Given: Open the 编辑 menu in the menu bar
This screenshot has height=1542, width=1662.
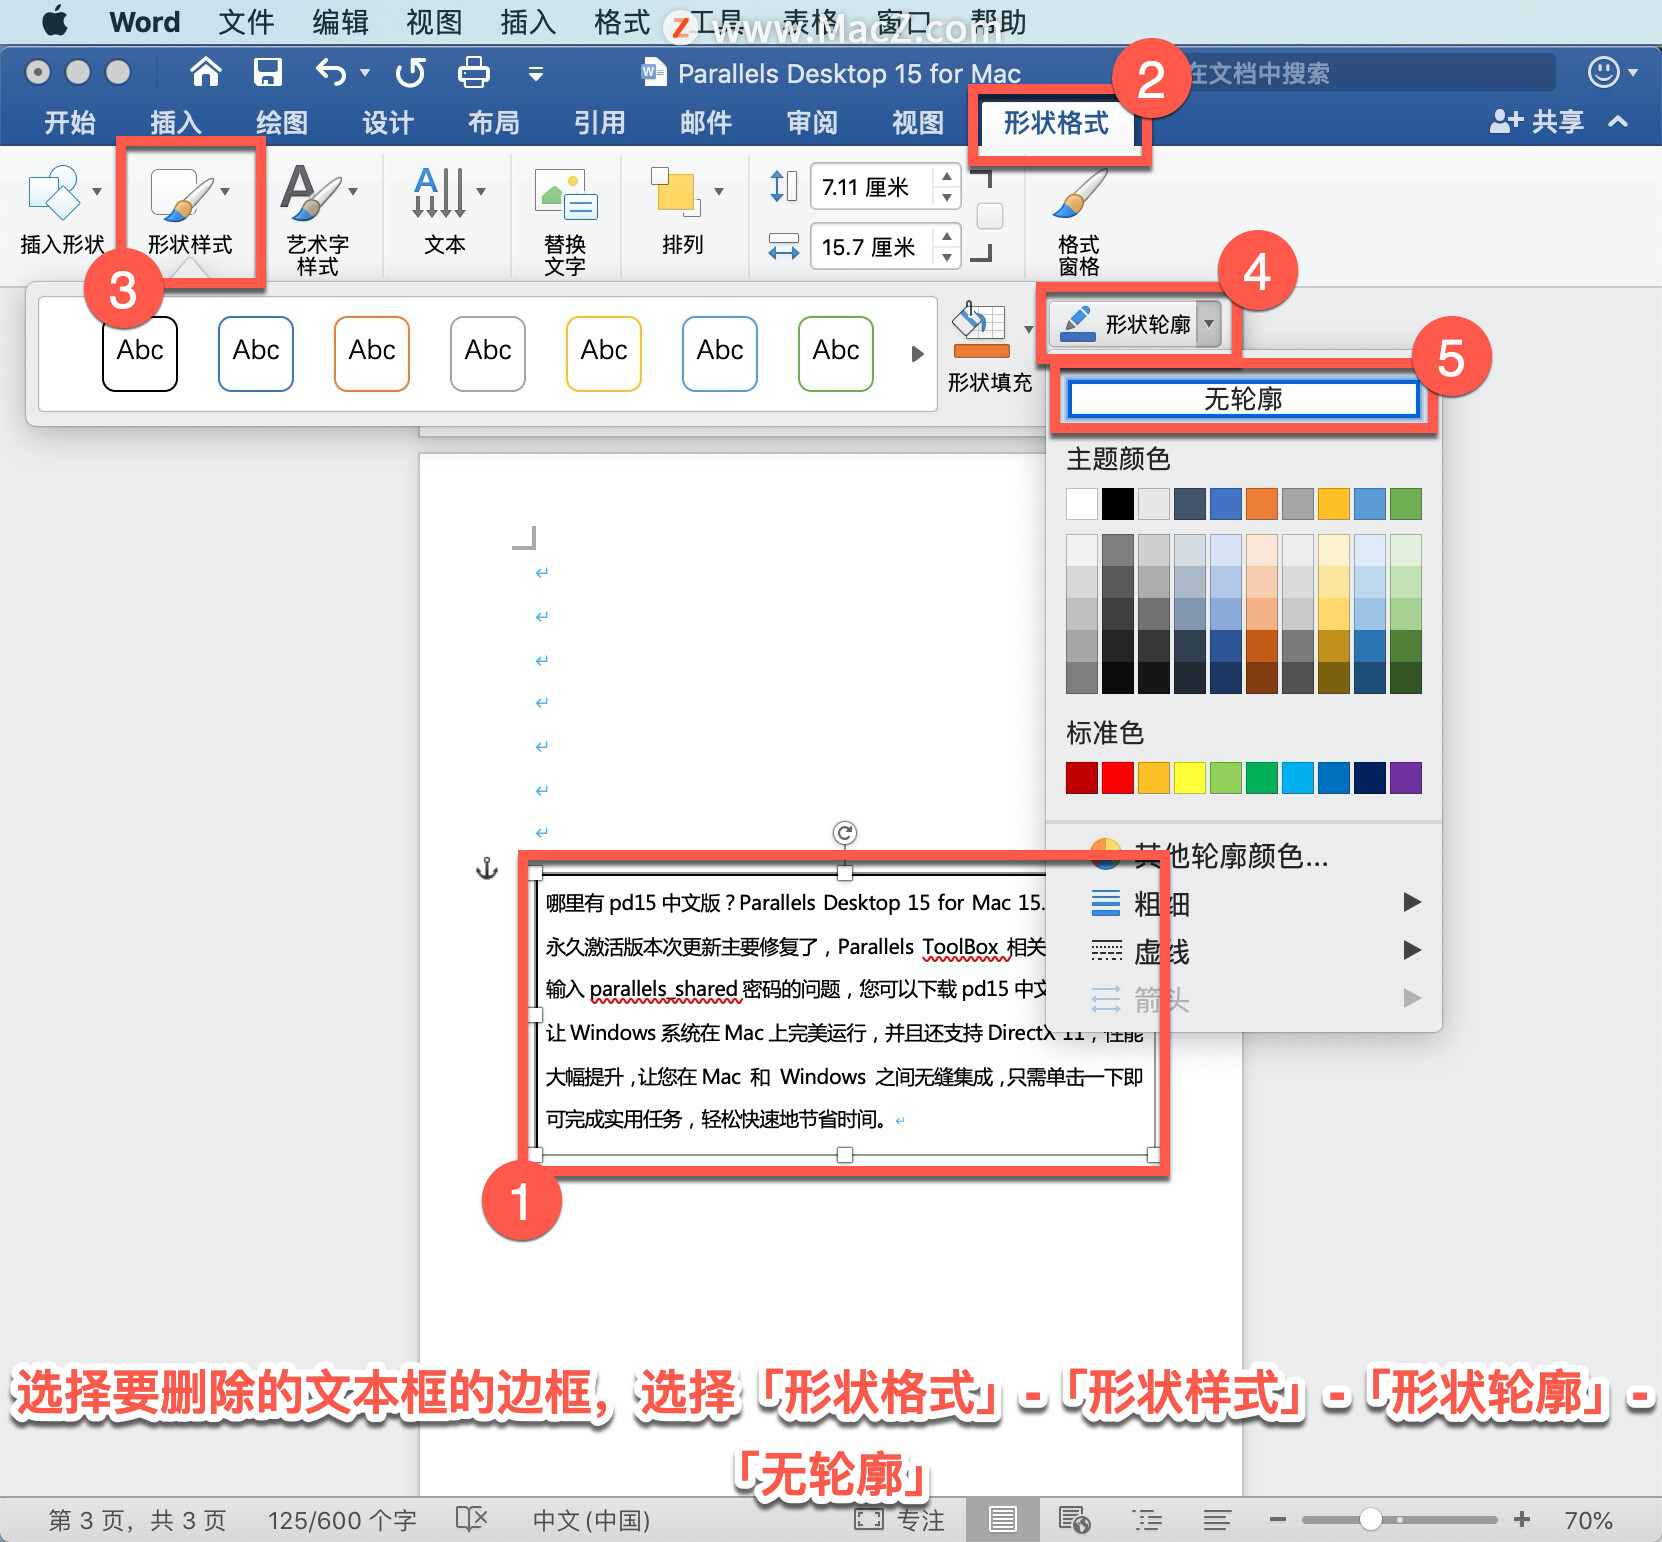Looking at the screenshot, I should (x=340, y=22).
